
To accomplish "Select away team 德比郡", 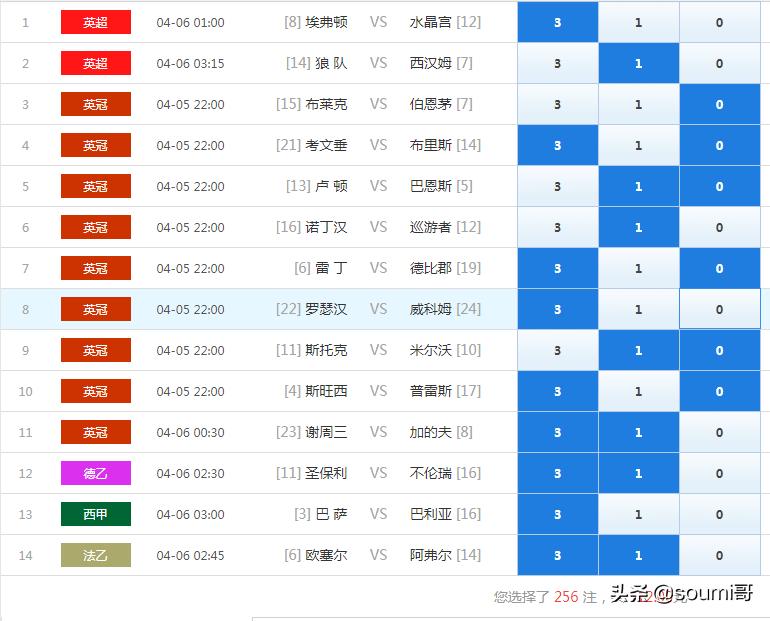I will tap(430, 268).
